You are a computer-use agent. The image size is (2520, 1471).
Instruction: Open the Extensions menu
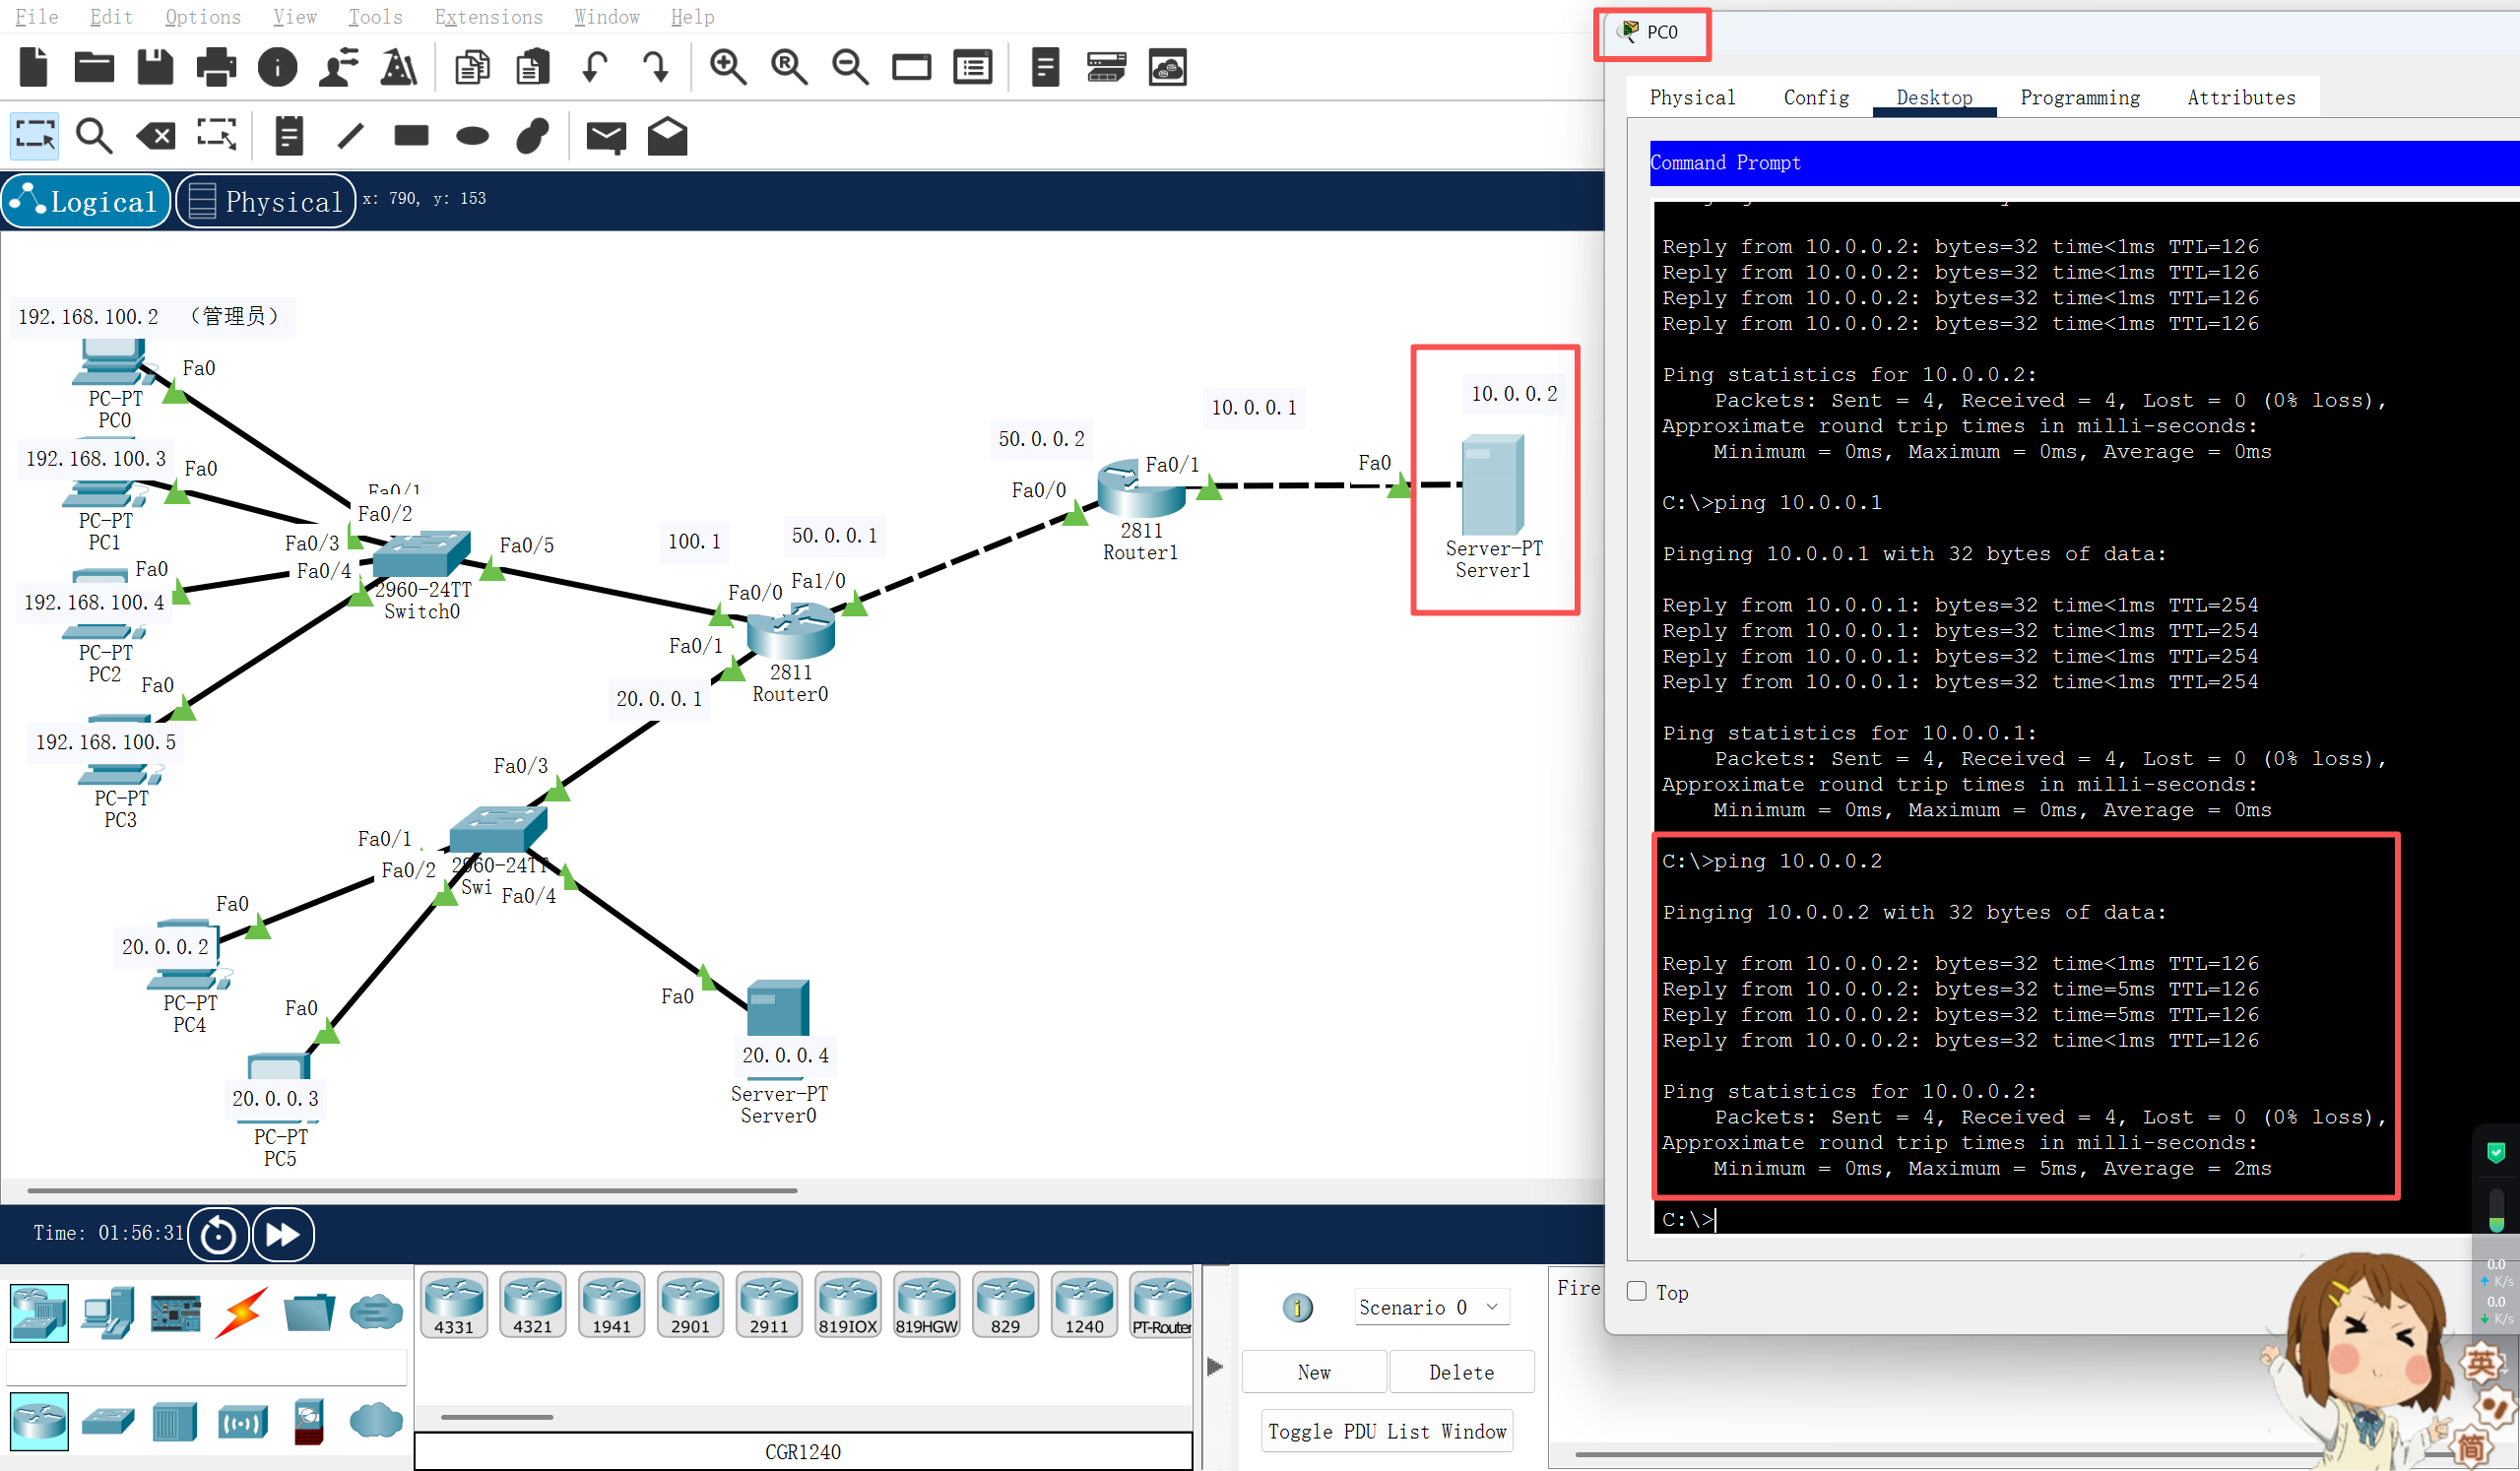(x=488, y=17)
